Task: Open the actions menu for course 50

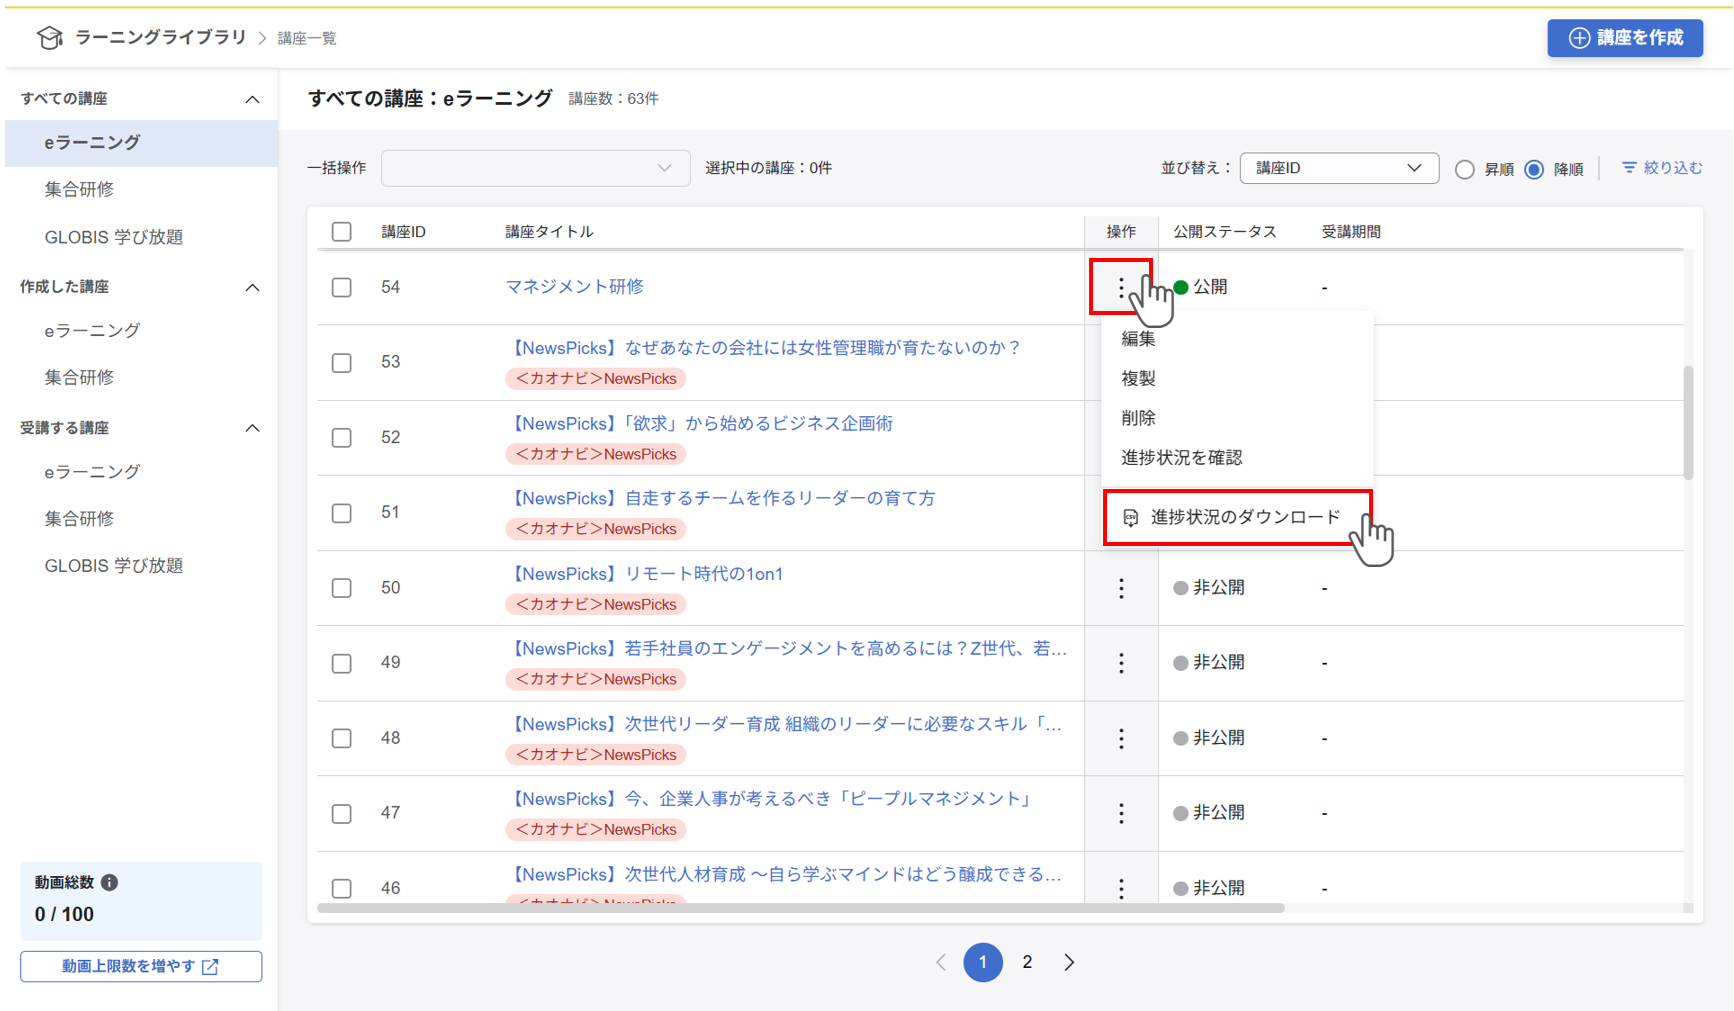Action: click(1121, 588)
